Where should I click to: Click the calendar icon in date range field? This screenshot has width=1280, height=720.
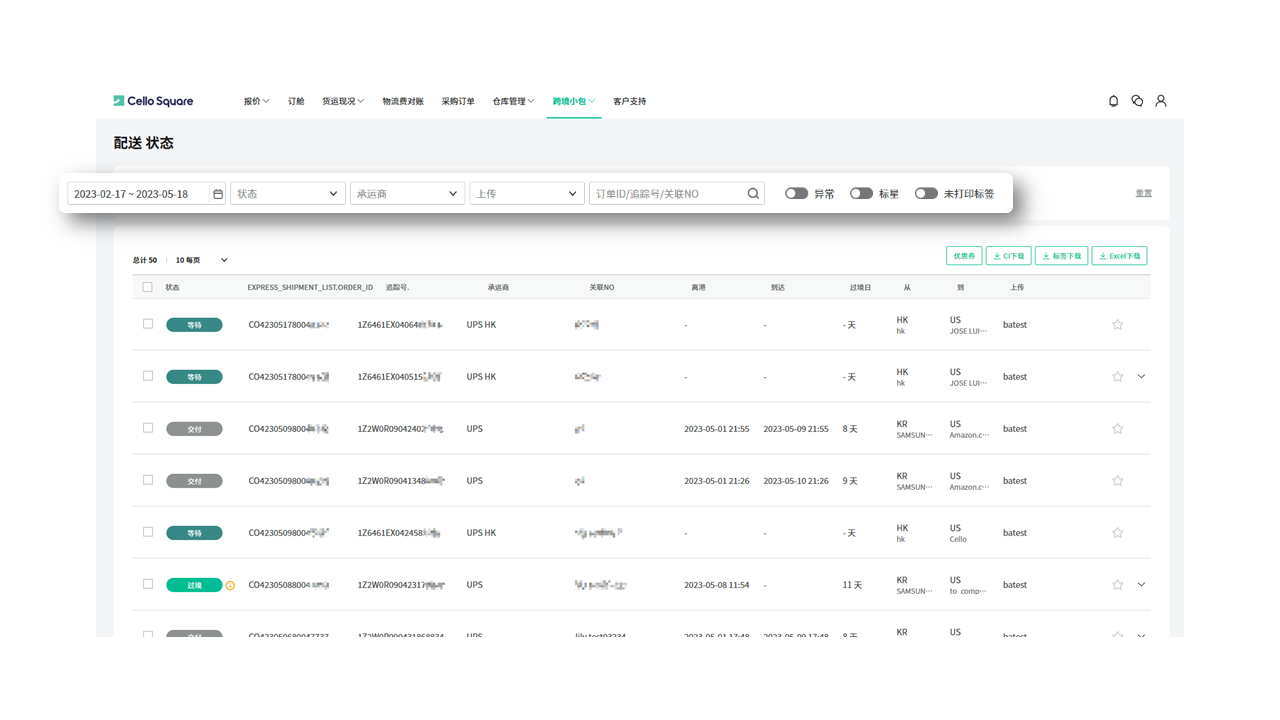[218, 194]
